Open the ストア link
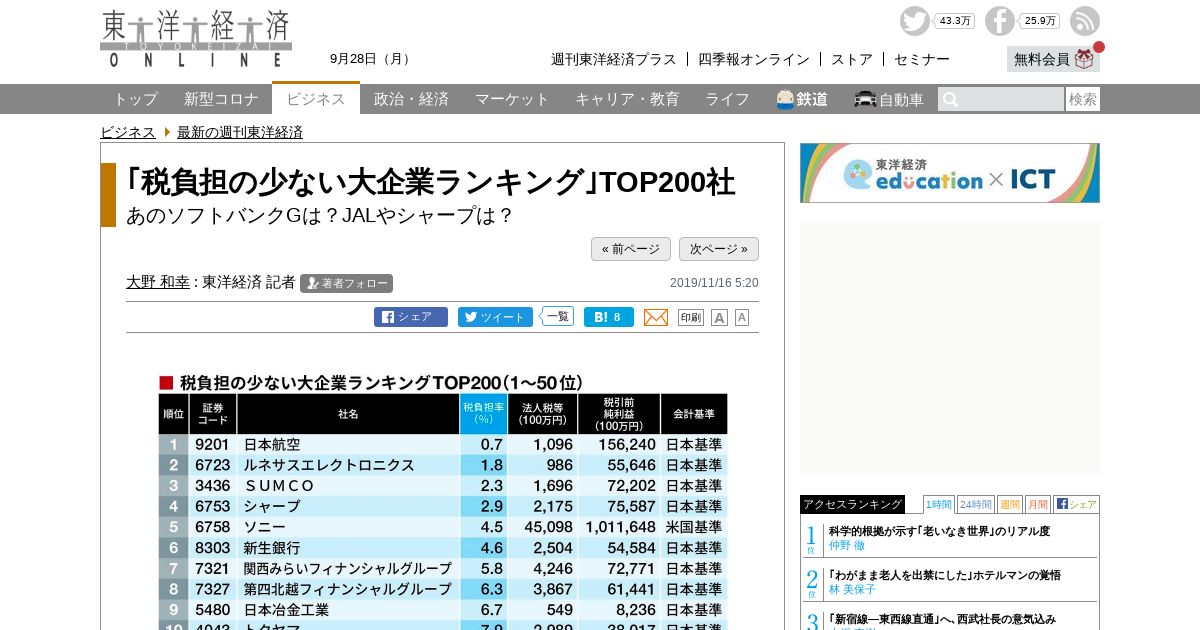This screenshot has width=1200, height=630. [852, 59]
